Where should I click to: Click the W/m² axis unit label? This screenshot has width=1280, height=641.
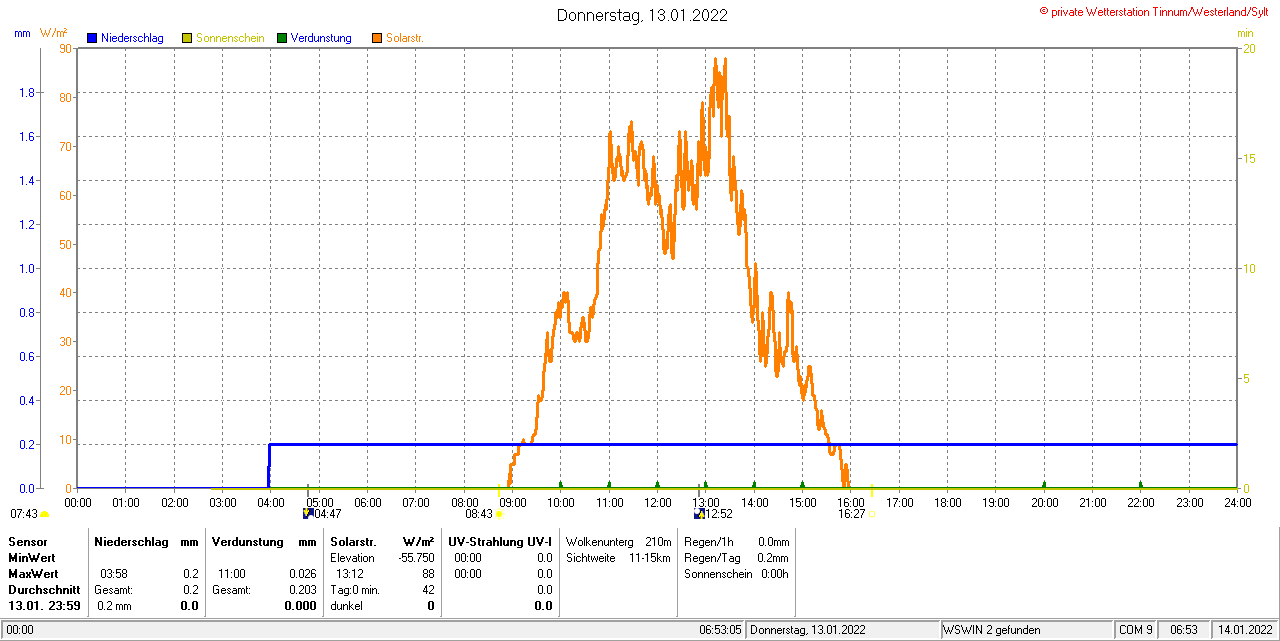pos(54,33)
